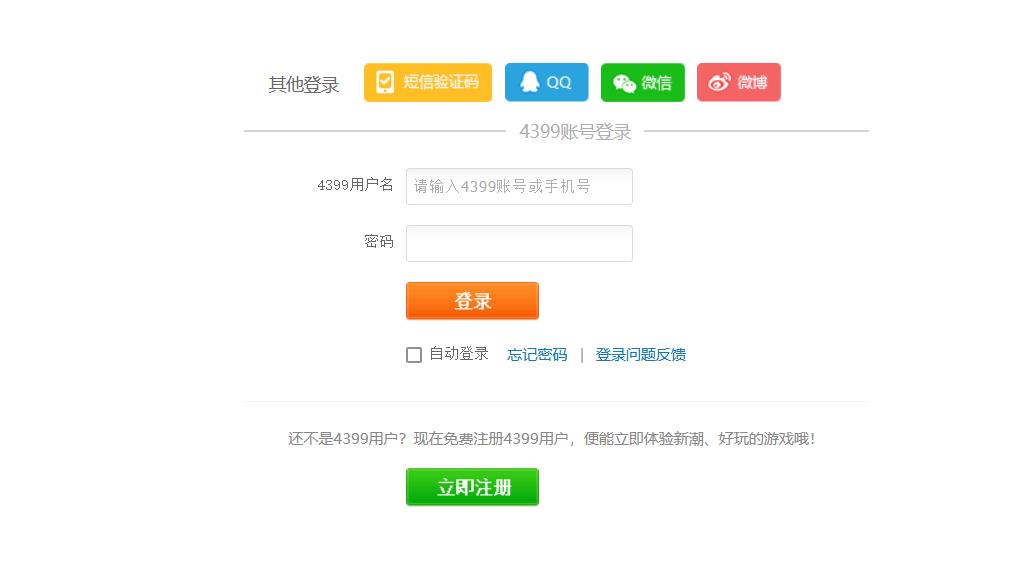Screen dimensions: 1013x561
Task: Focus the 4399用户名 input field
Action: pyautogui.click(x=519, y=187)
